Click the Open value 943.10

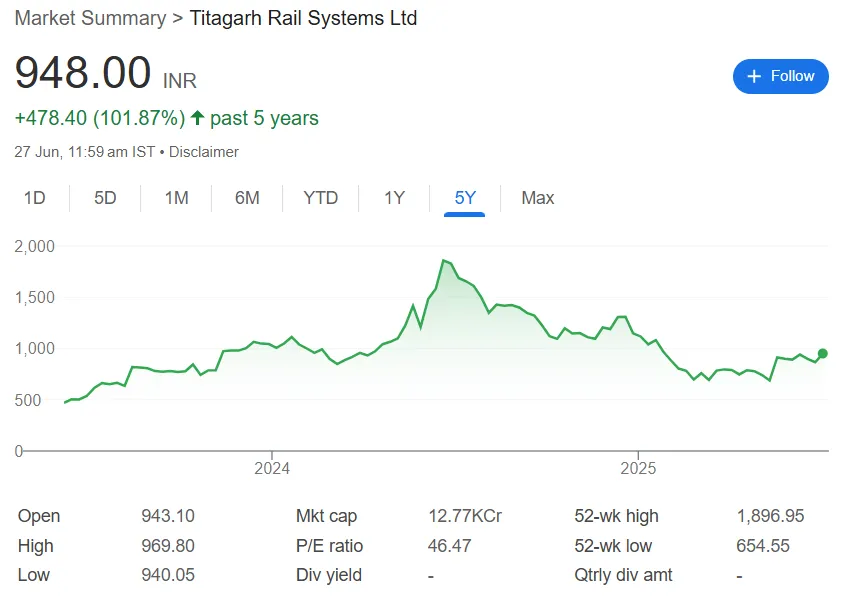pos(168,516)
